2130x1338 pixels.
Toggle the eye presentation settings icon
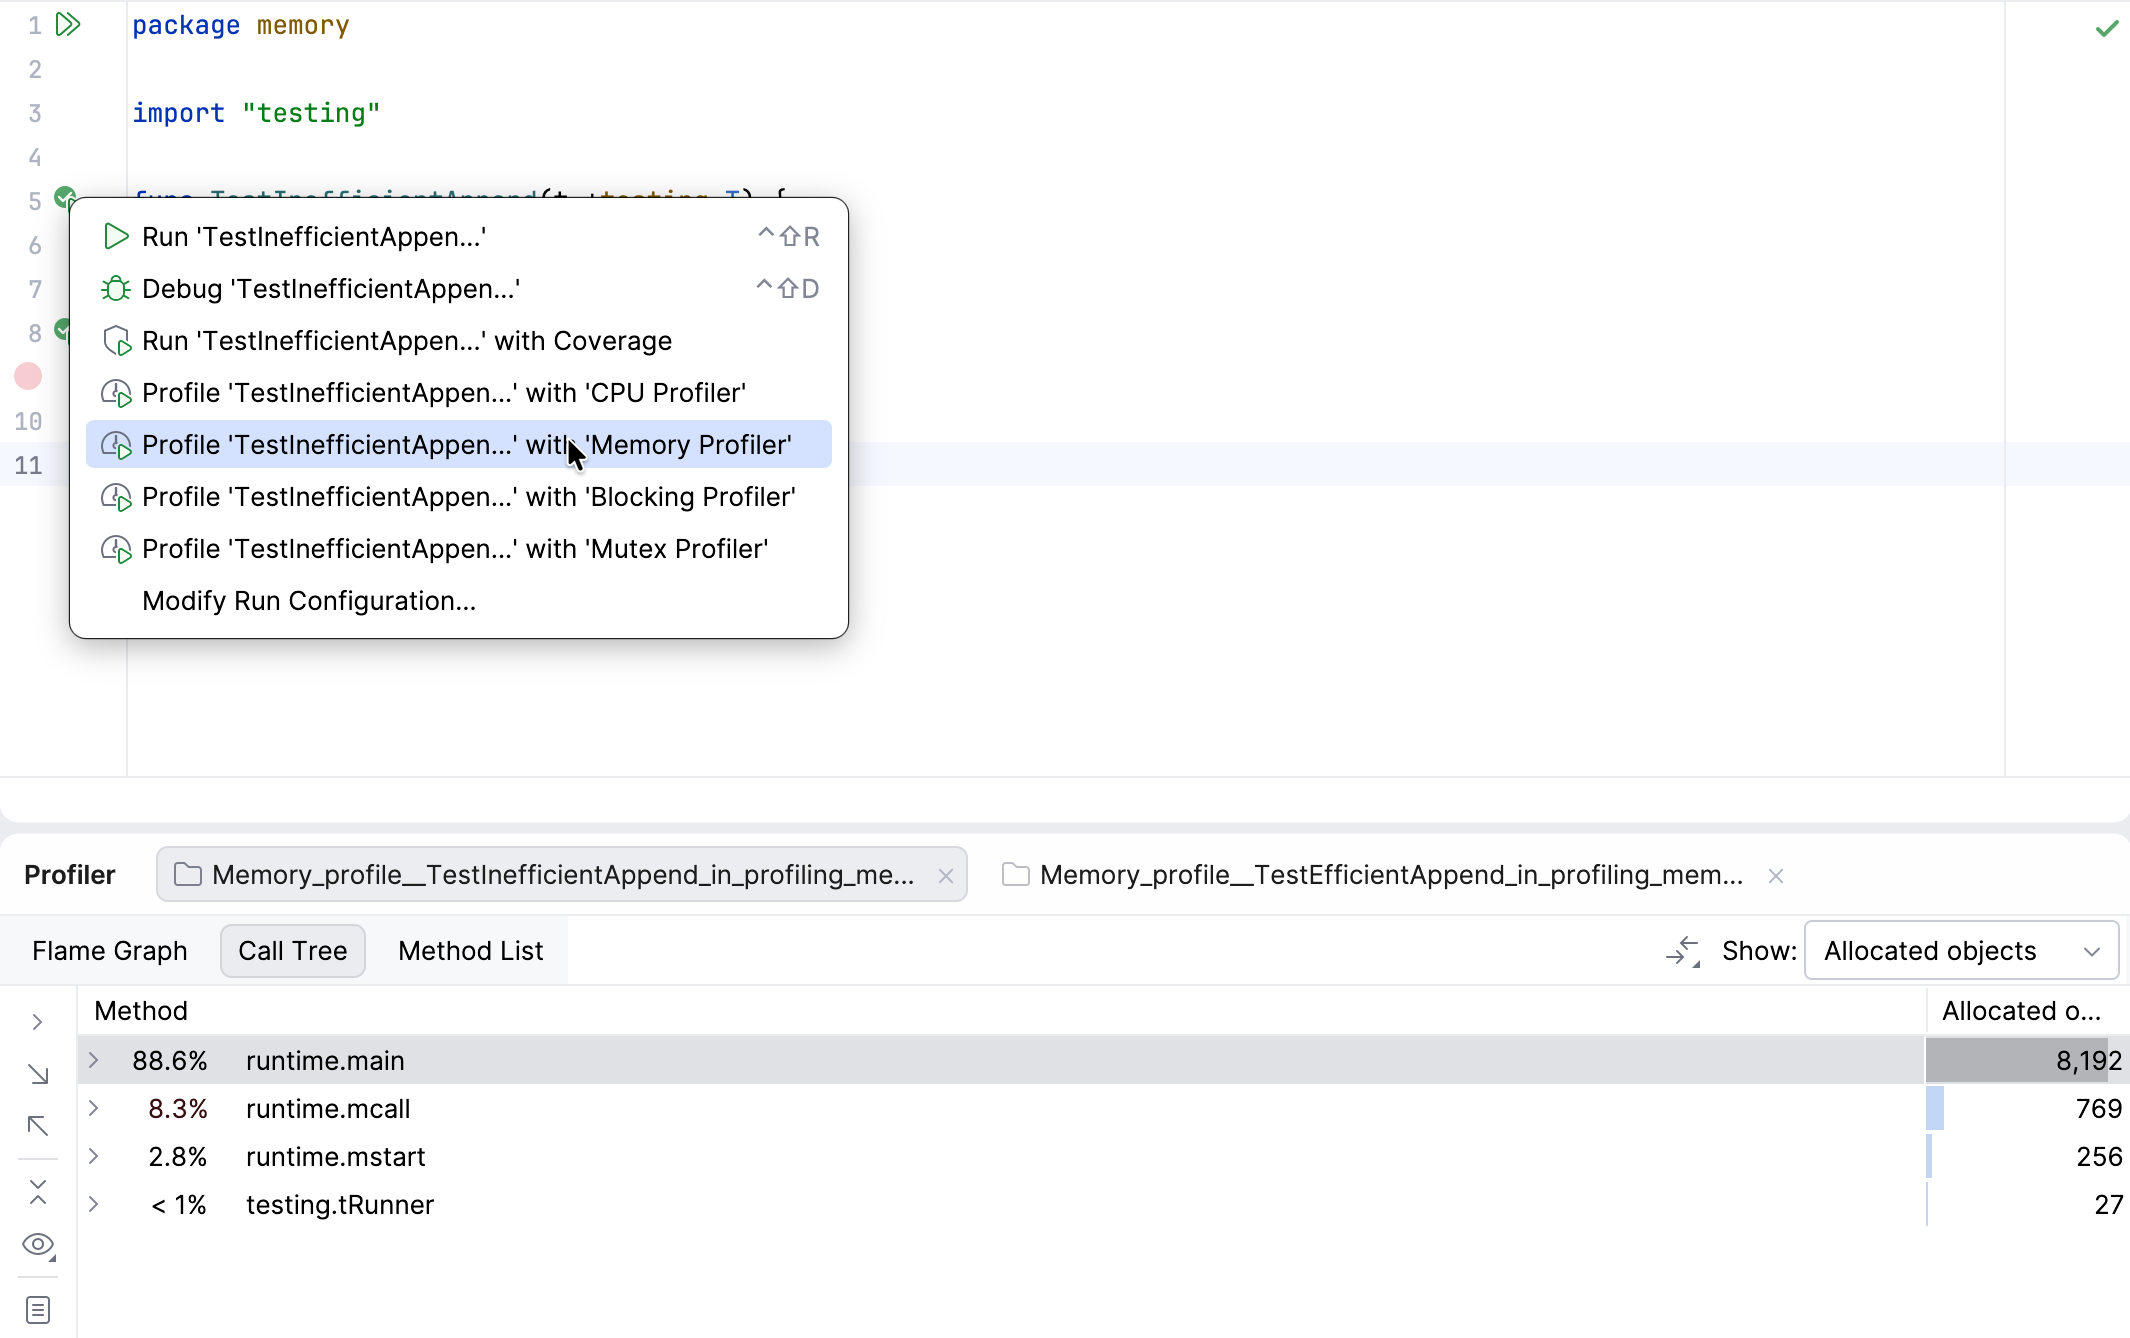click(x=38, y=1245)
